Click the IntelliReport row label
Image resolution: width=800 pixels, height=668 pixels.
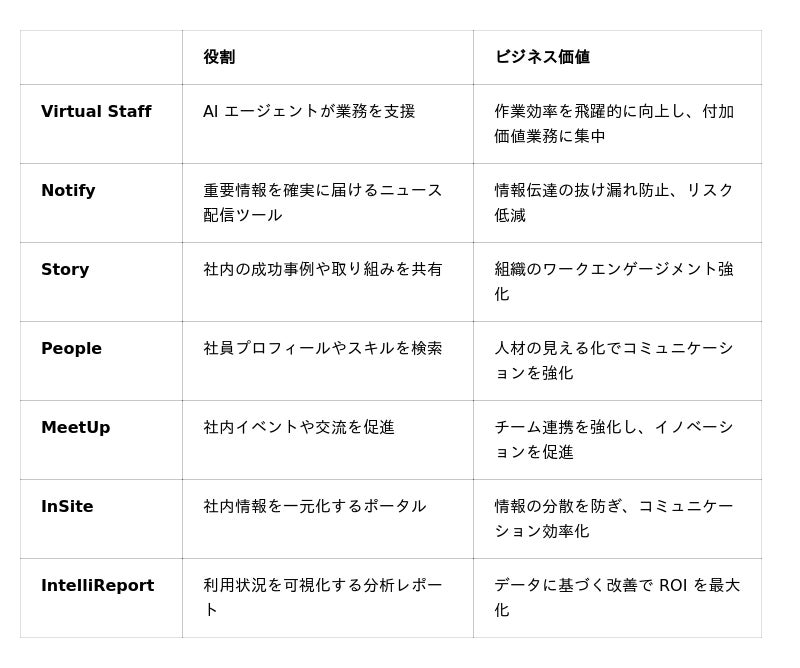pos(97,586)
